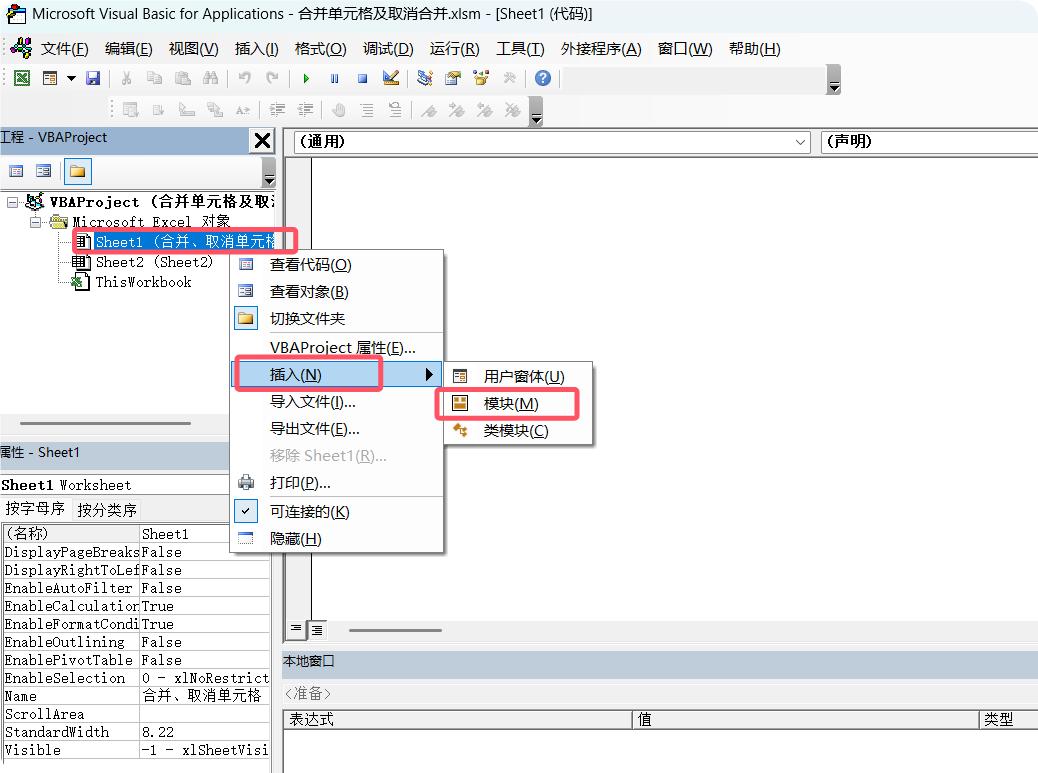This screenshot has width=1038, height=773.
Task: Open the 文件(F) menu
Action: coord(64,49)
